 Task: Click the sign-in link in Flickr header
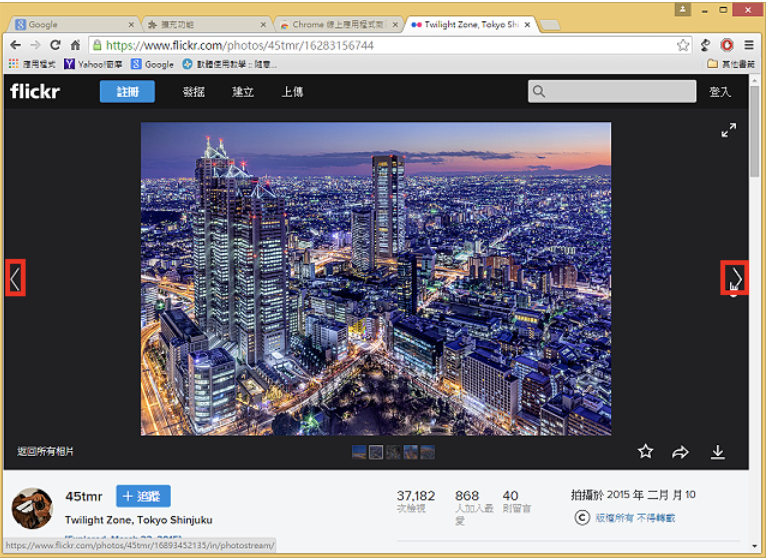720,92
